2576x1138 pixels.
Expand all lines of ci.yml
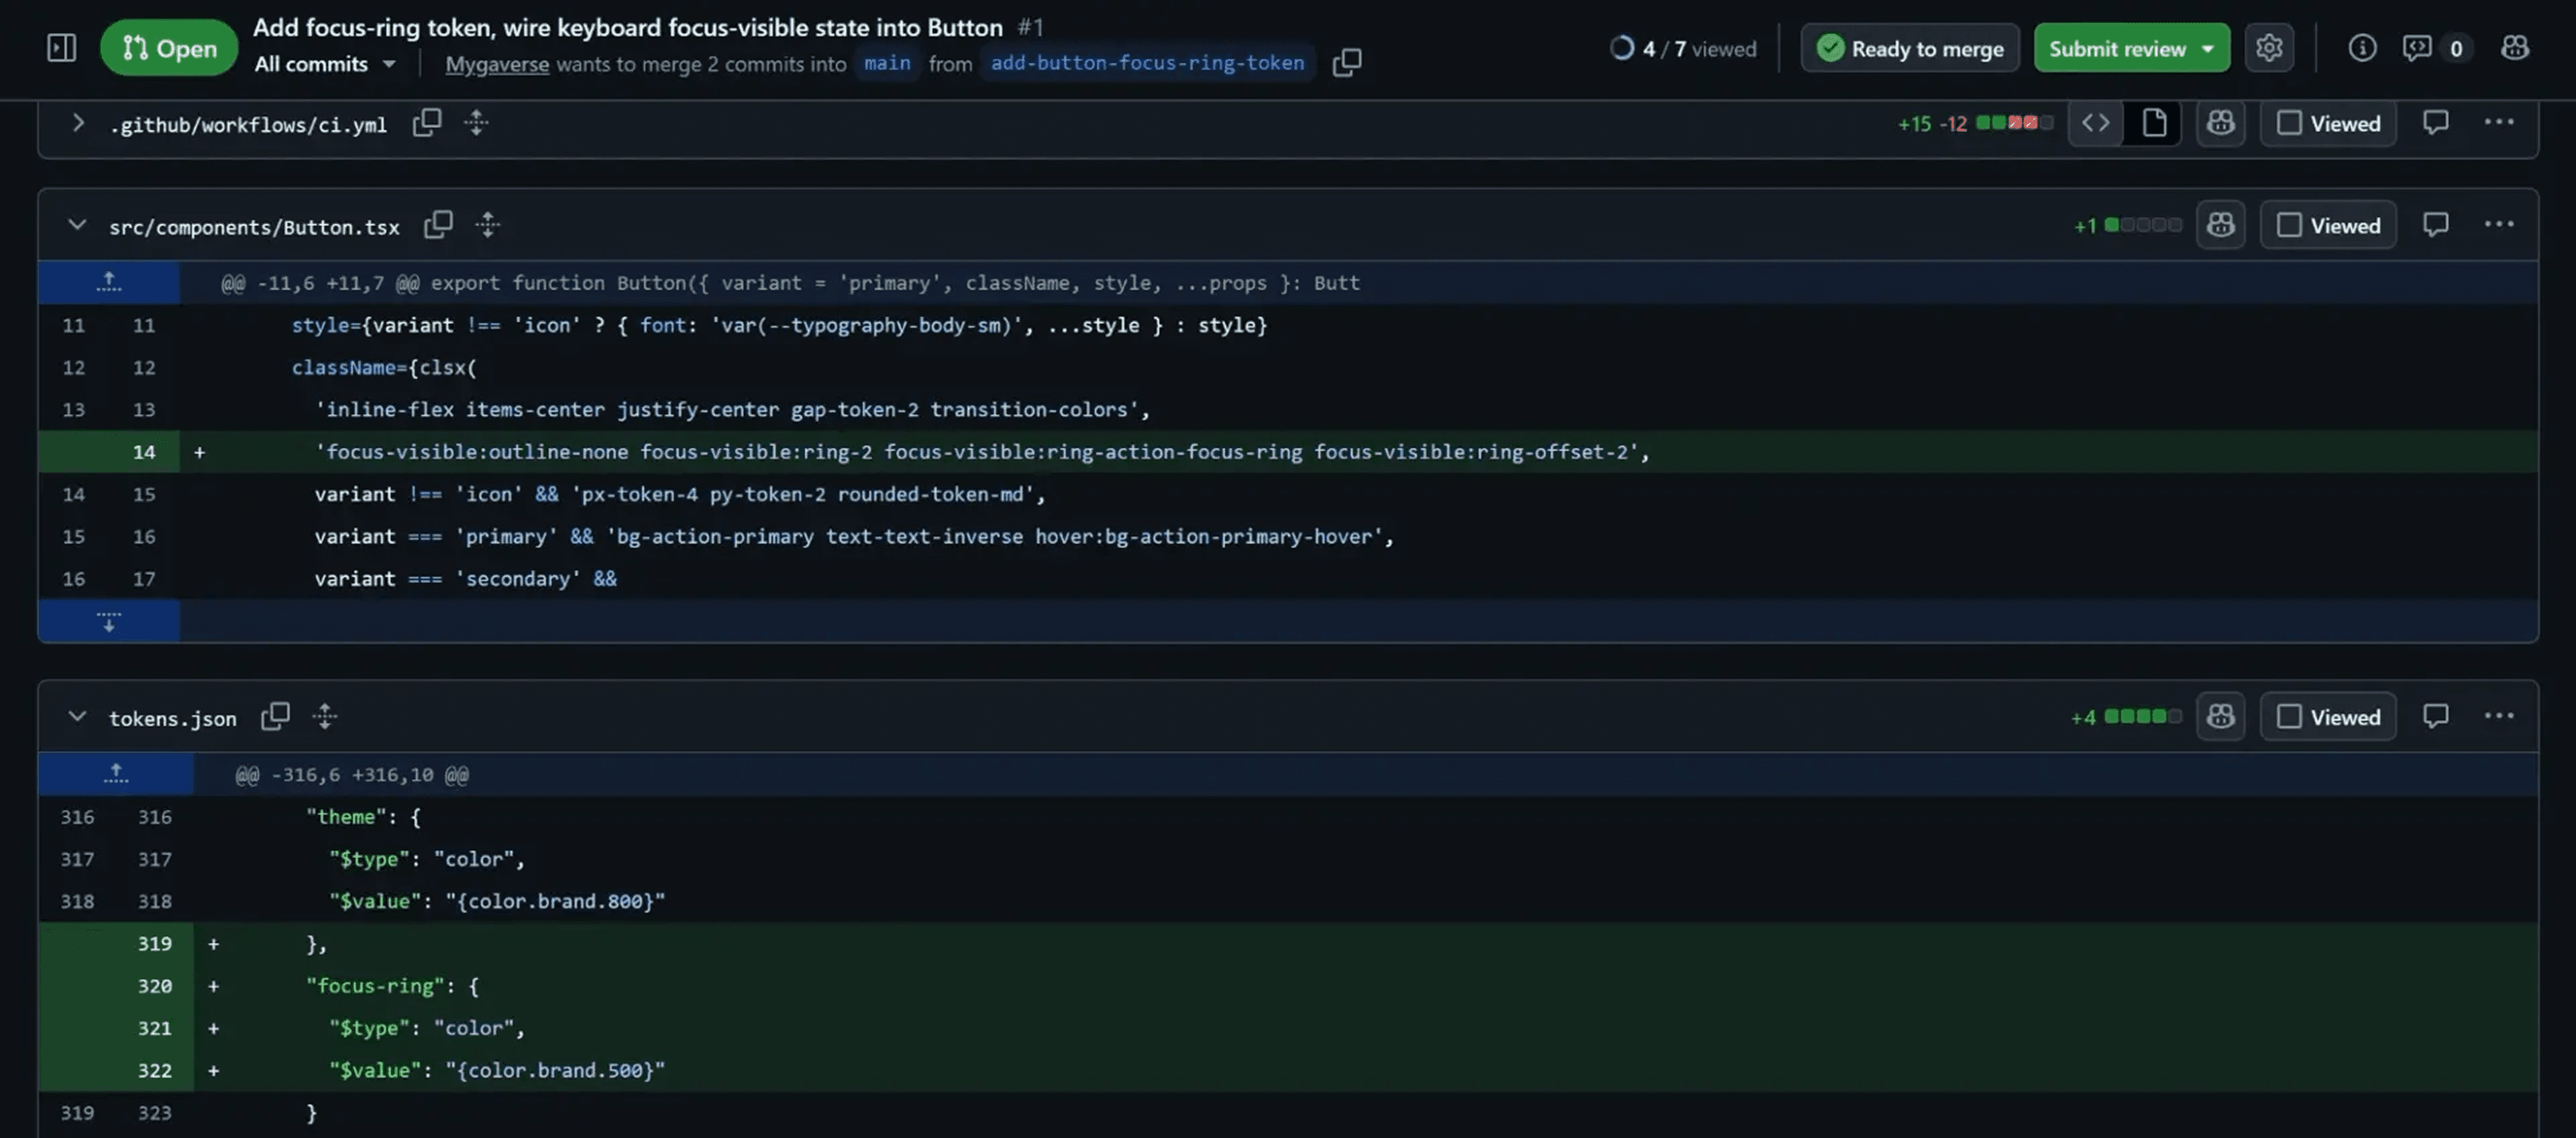[x=476, y=123]
